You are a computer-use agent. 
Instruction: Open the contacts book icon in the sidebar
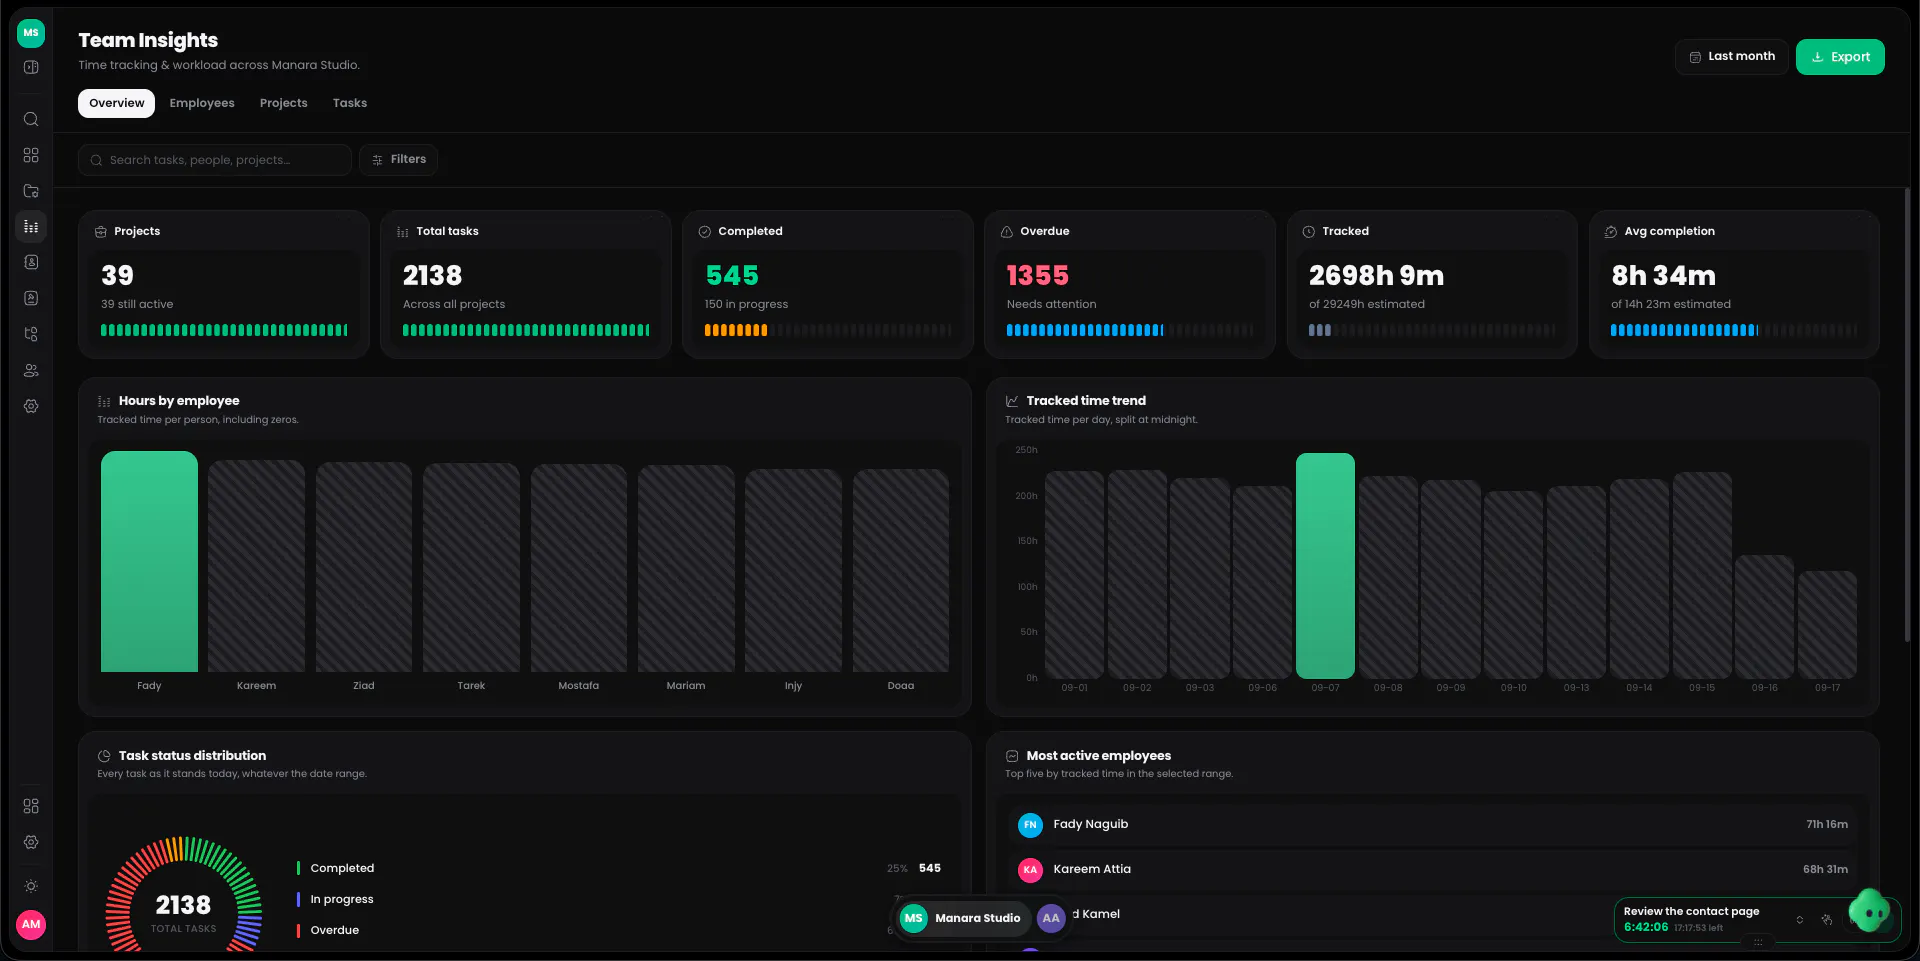pos(31,262)
